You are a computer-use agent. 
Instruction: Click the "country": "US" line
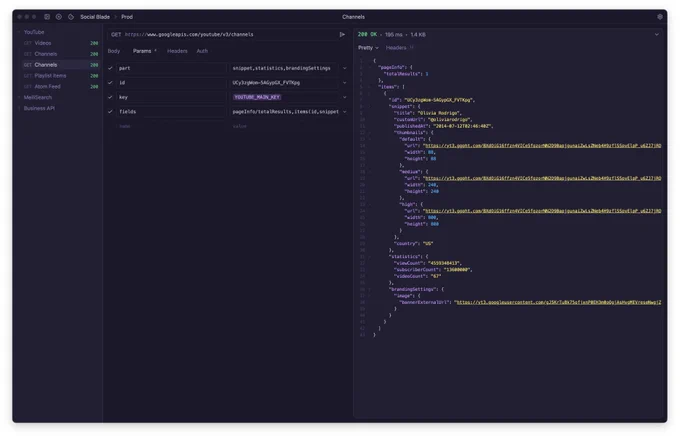pyautogui.click(x=413, y=244)
